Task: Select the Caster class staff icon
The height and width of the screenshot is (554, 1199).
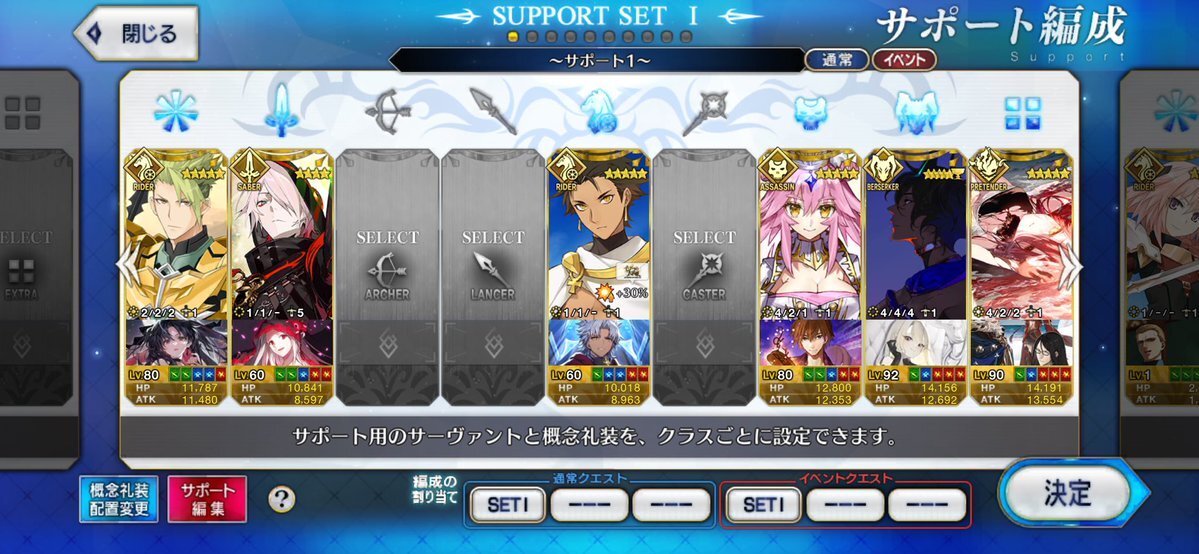Action: [704, 112]
